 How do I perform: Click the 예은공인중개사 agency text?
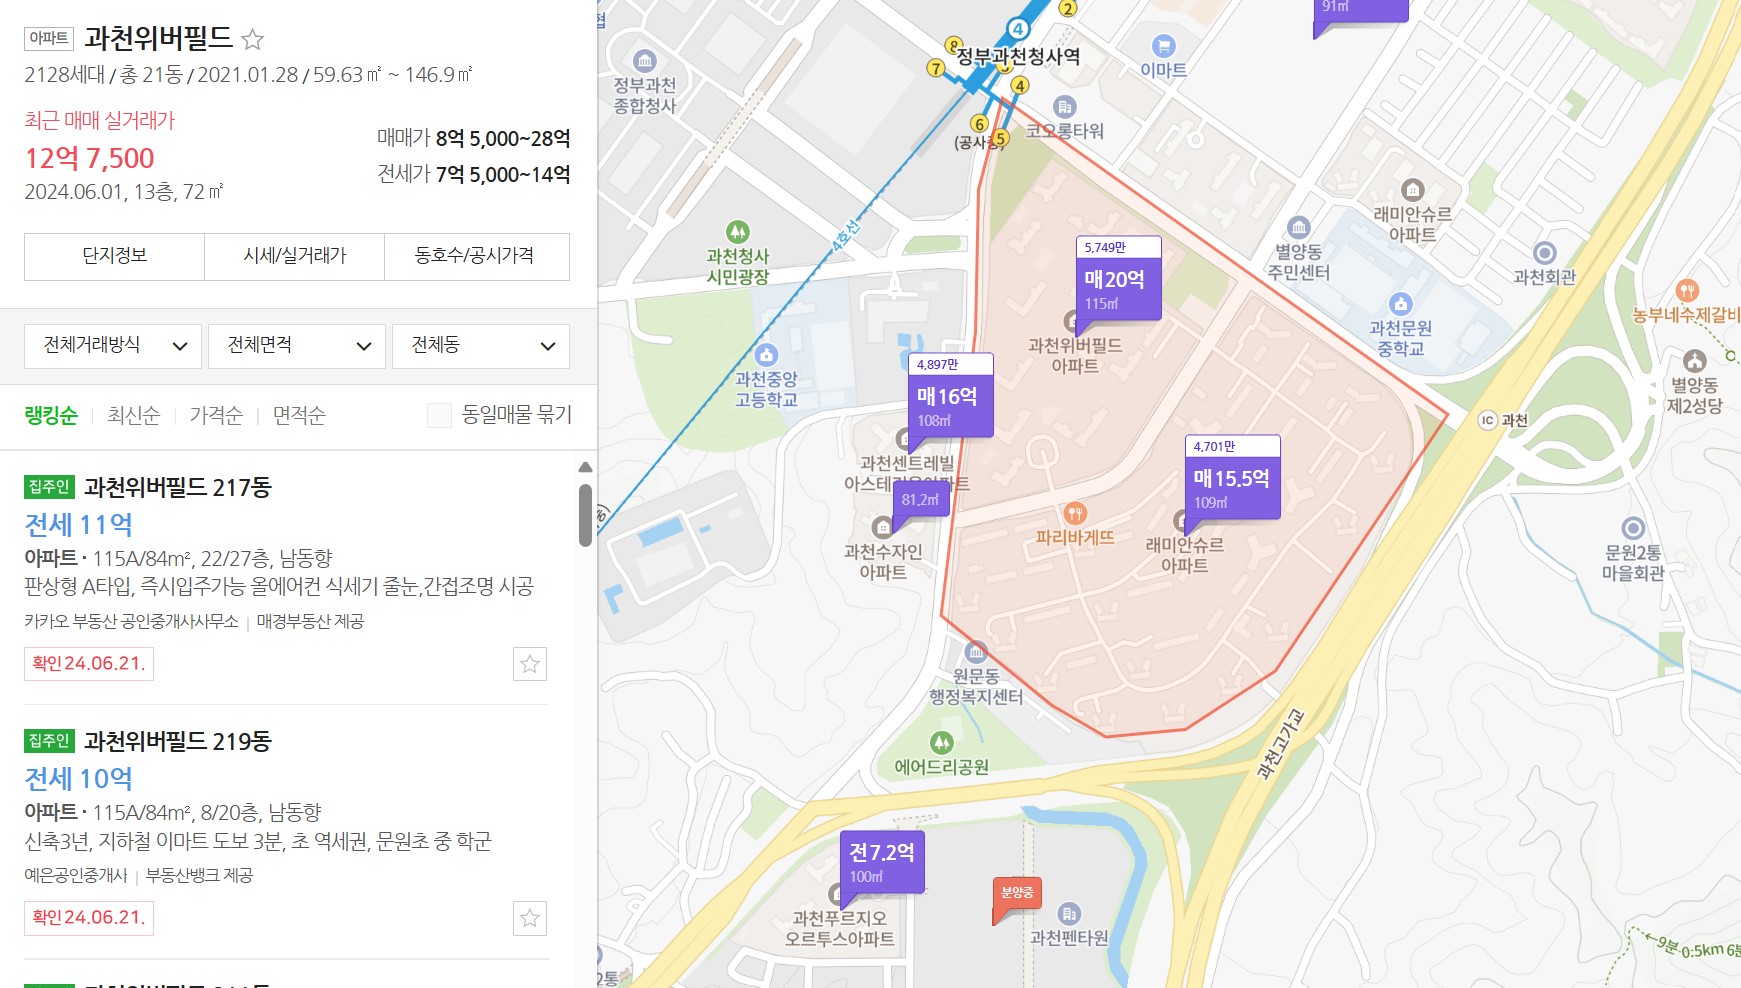click(x=76, y=876)
